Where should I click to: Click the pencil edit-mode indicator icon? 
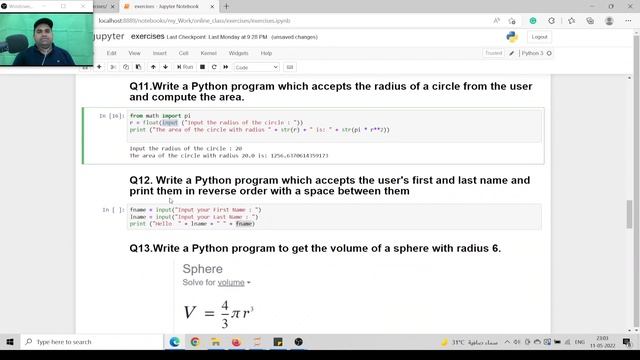coord(511,53)
